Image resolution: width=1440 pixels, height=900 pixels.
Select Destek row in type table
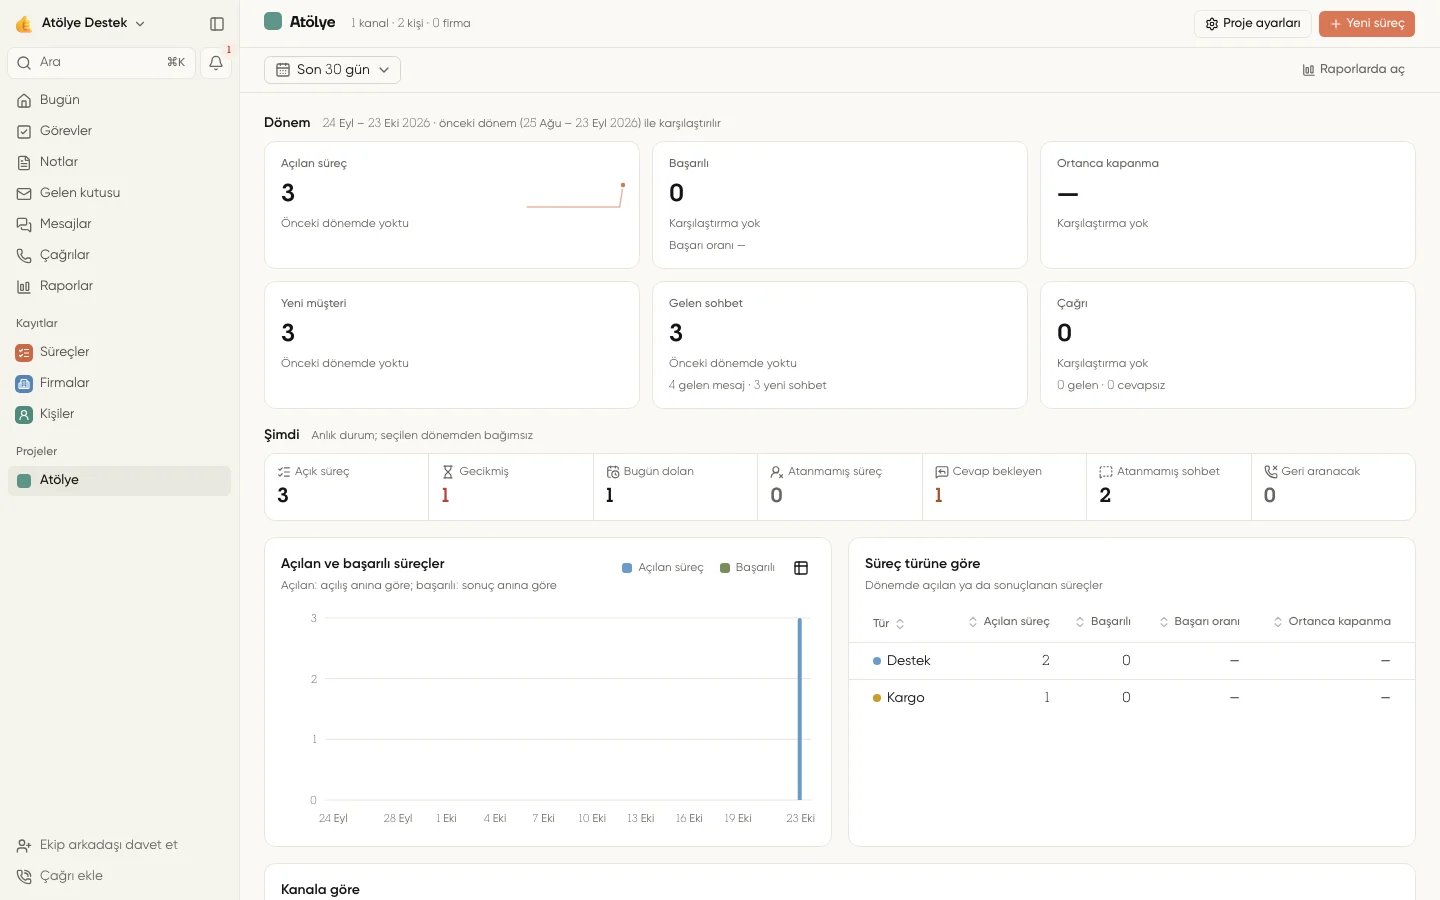(x=1132, y=661)
